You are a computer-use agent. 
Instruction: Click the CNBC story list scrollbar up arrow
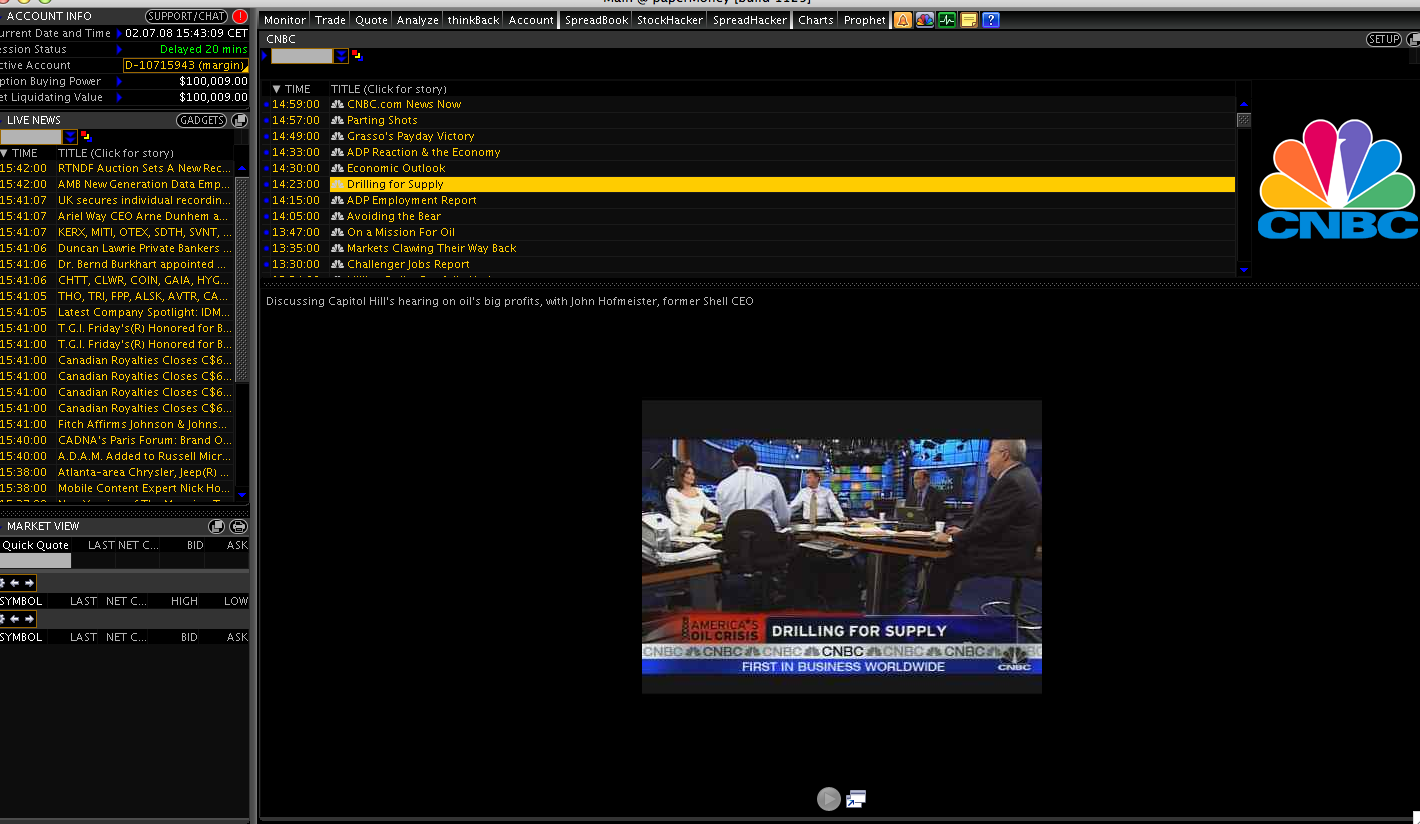tap(1244, 104)
